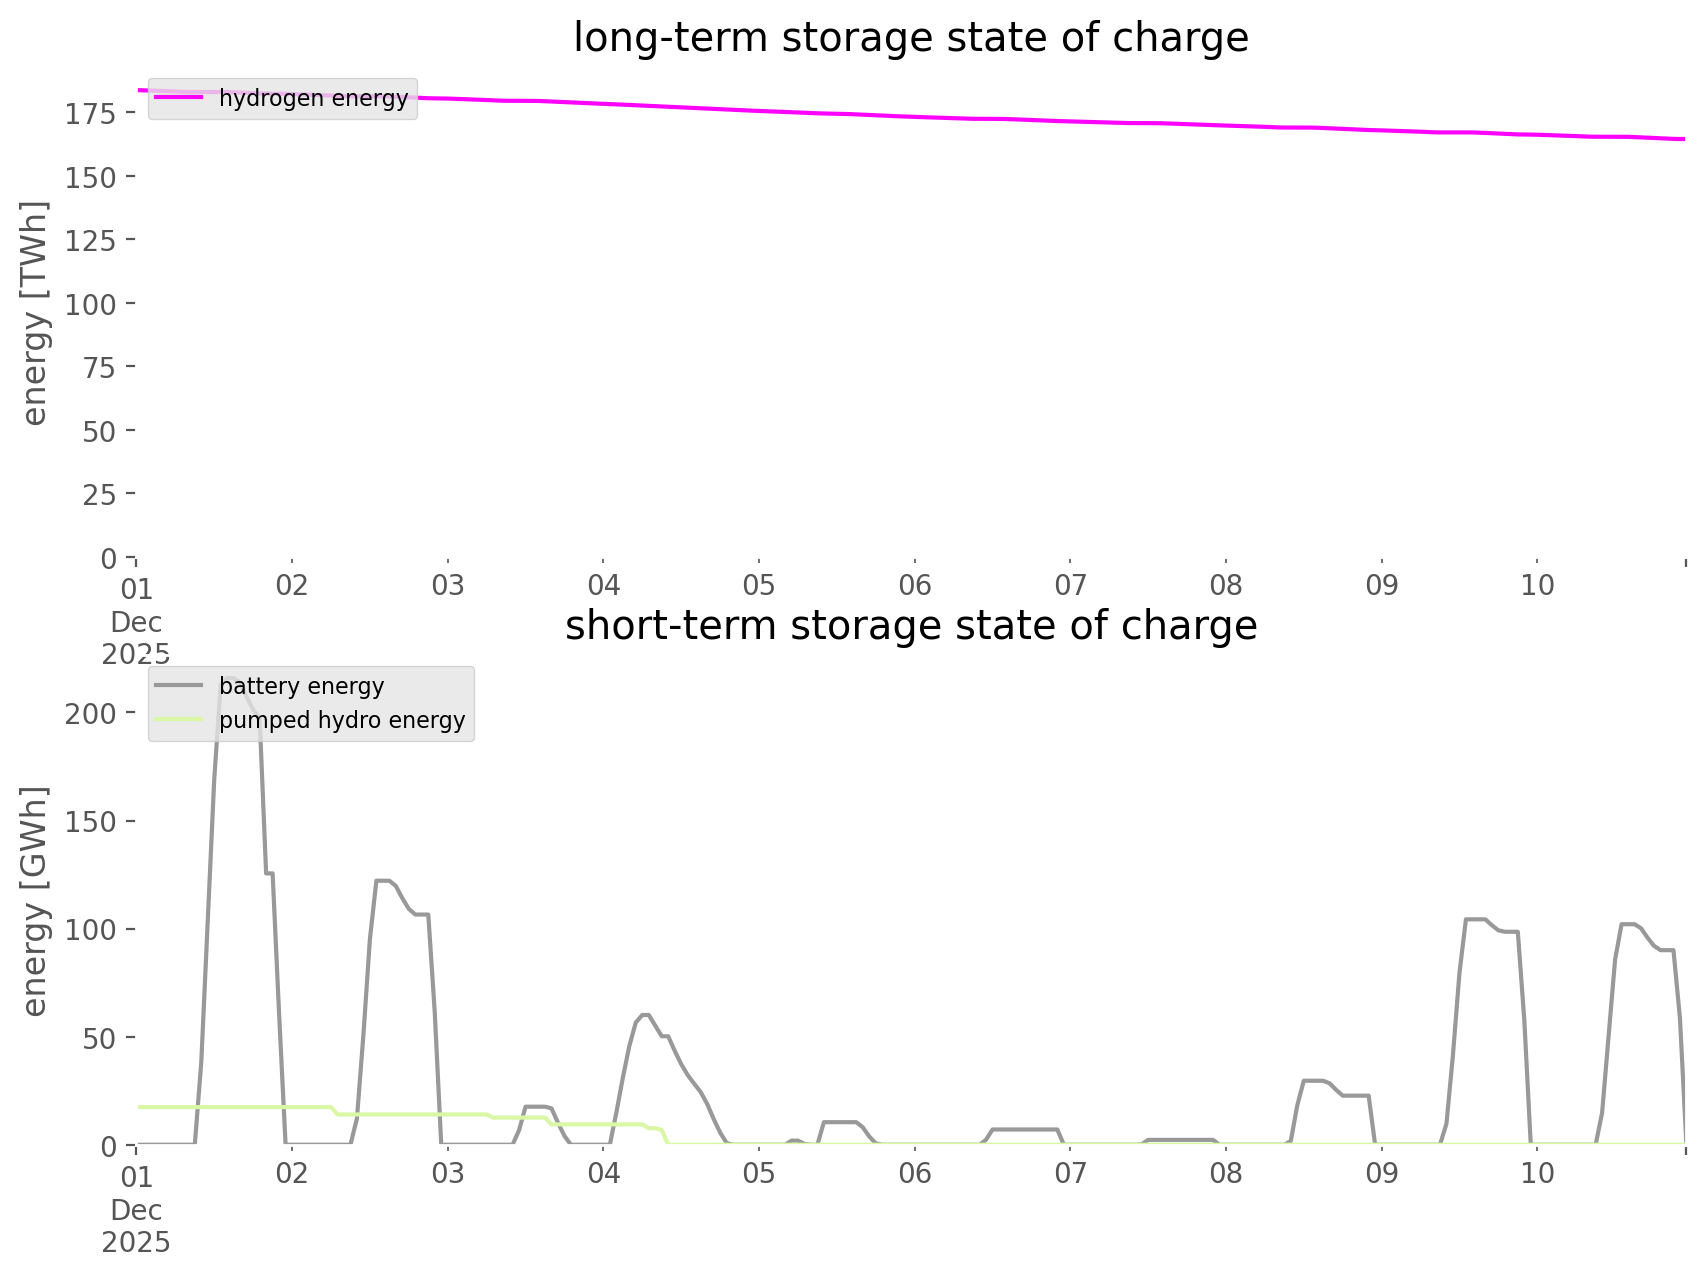This screenshot has height=1277, width=1706.
Task: Click the 03 date tick in upper chart
Action: click(448, 585)
